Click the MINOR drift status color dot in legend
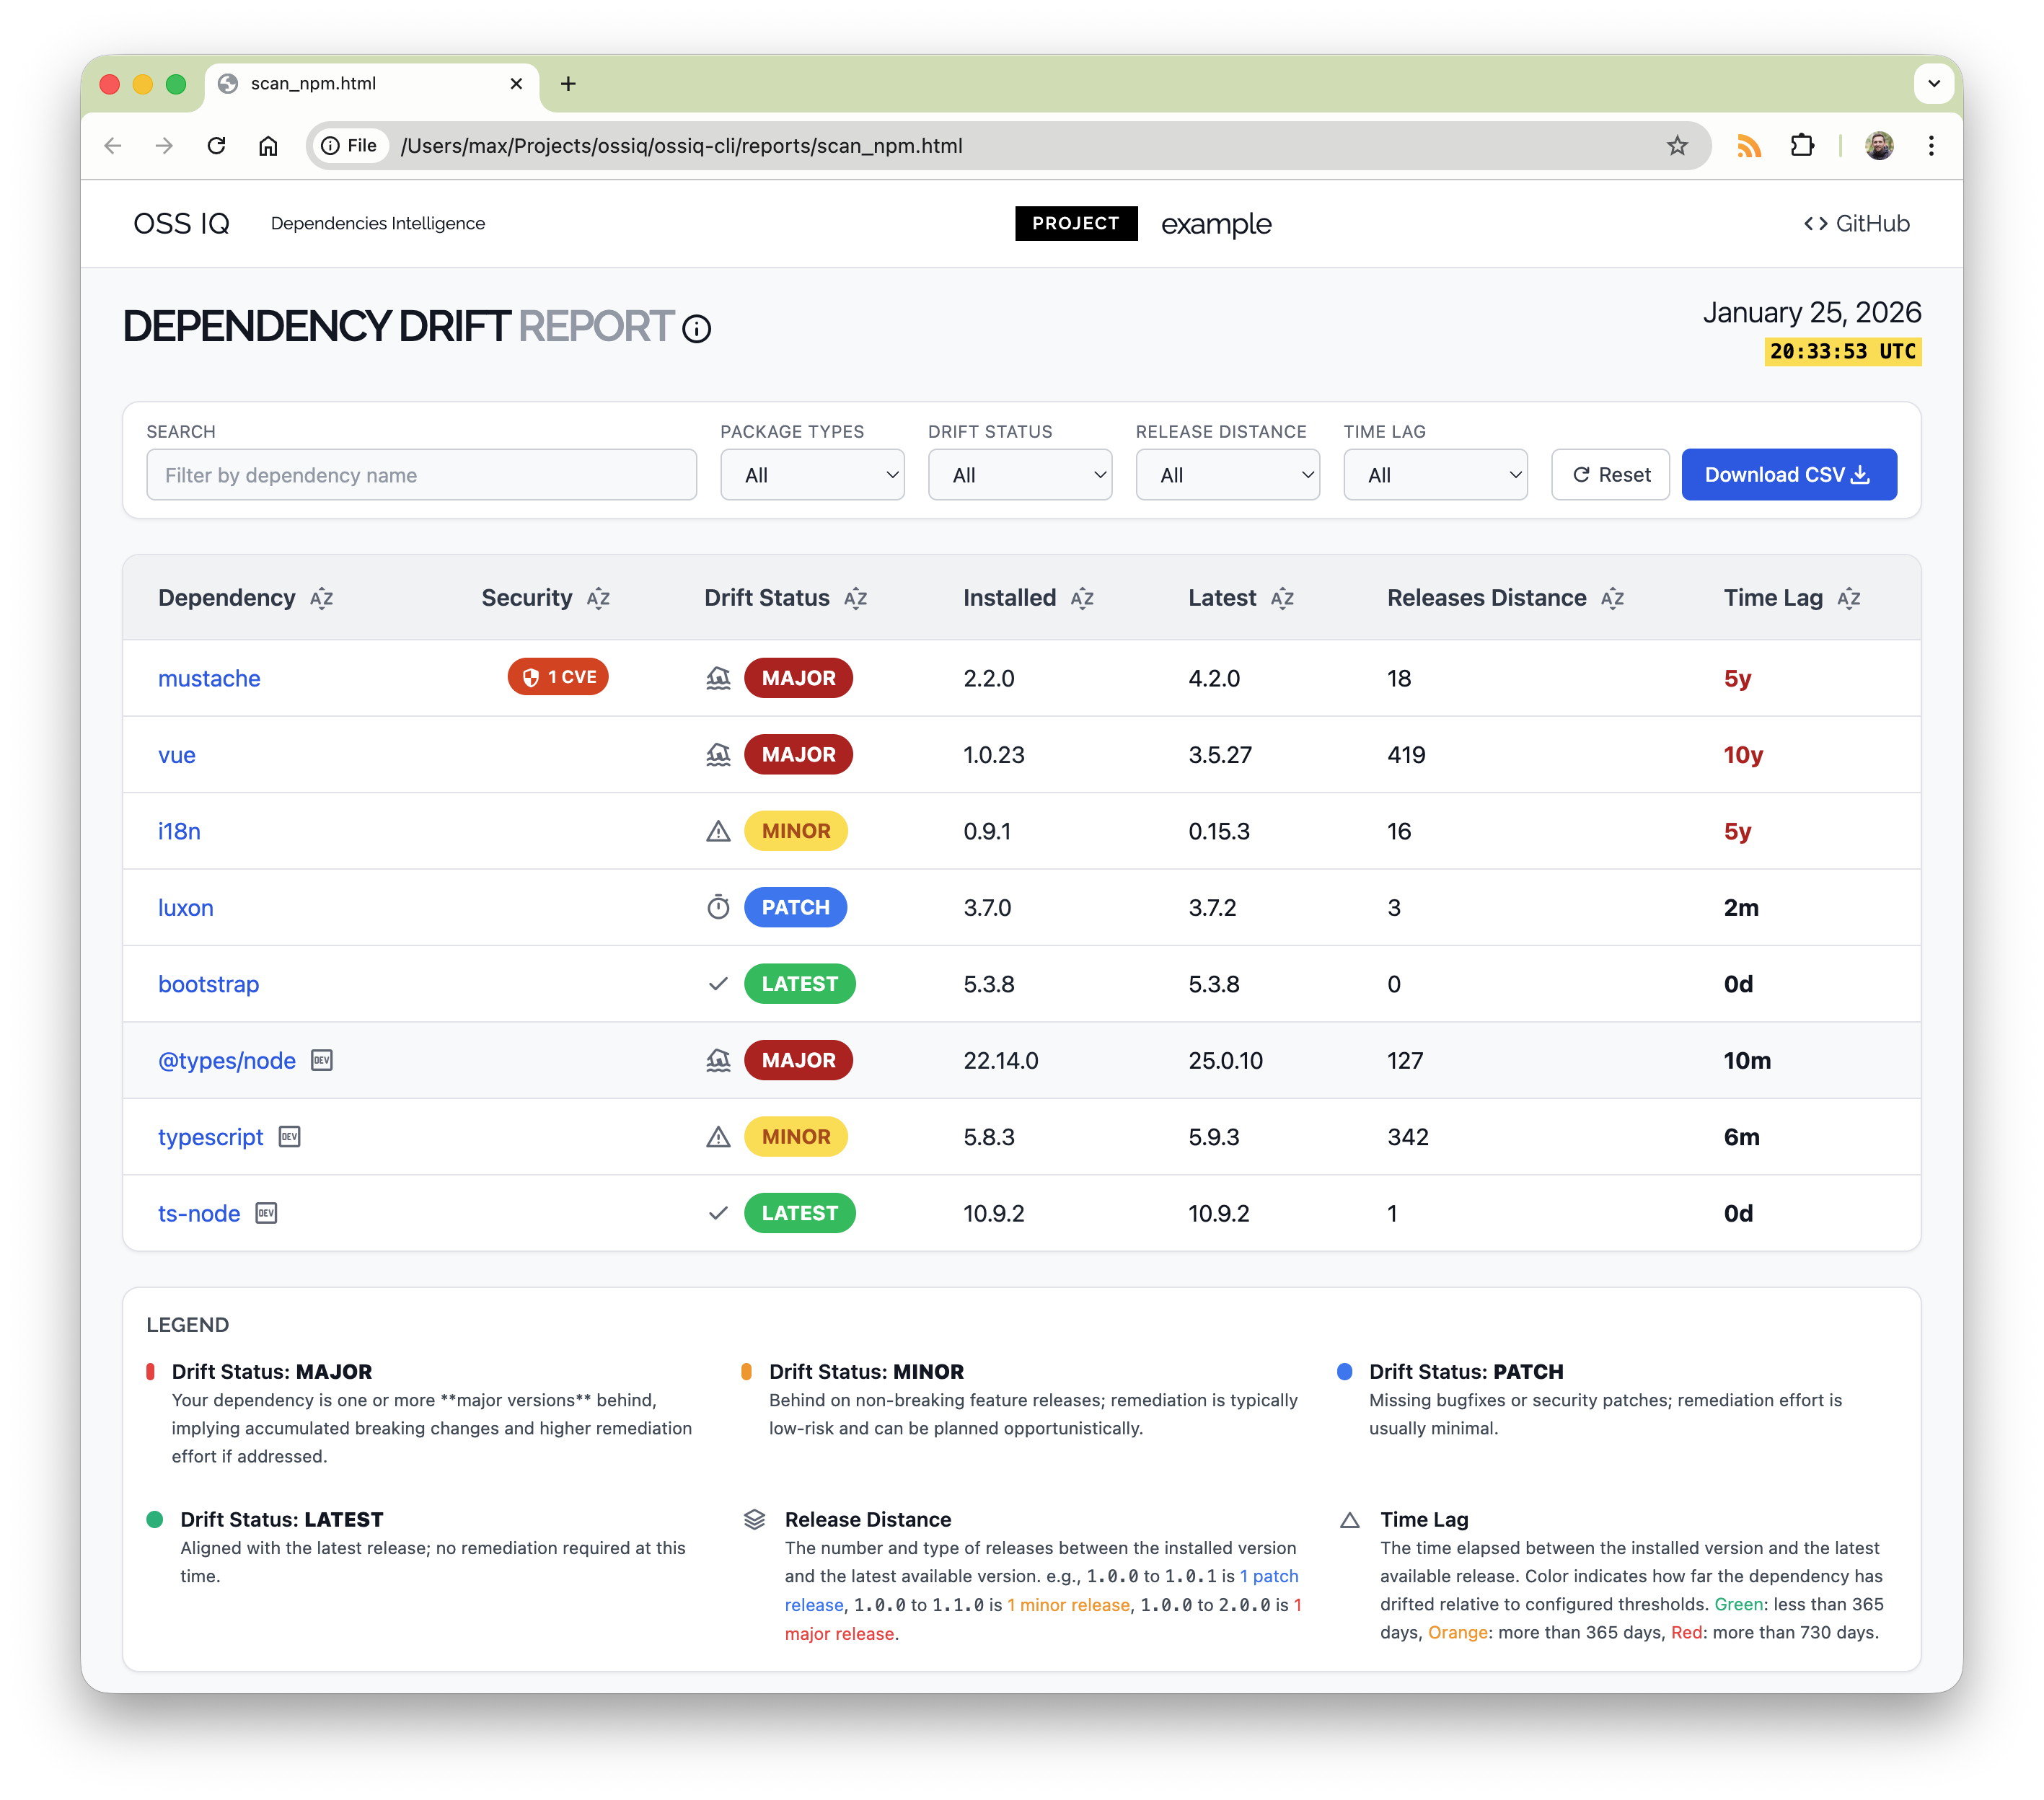The height and width of the screenshot is (1800, 2044). click(x=748, y=1371)
